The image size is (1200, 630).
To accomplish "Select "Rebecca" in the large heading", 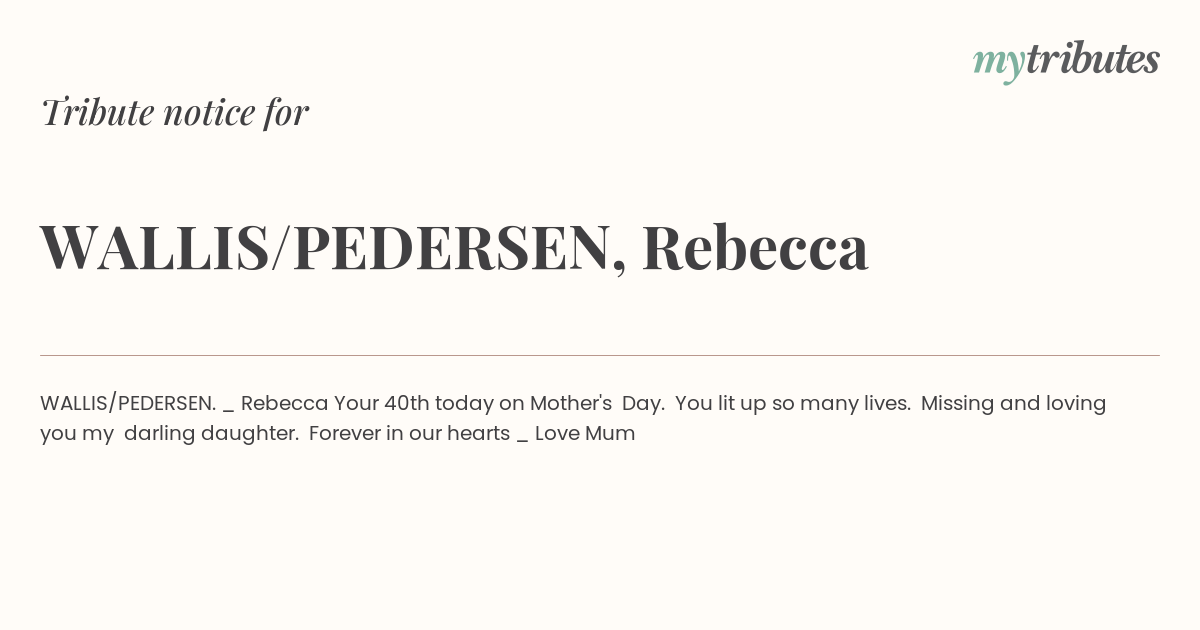I will (755, 247).
